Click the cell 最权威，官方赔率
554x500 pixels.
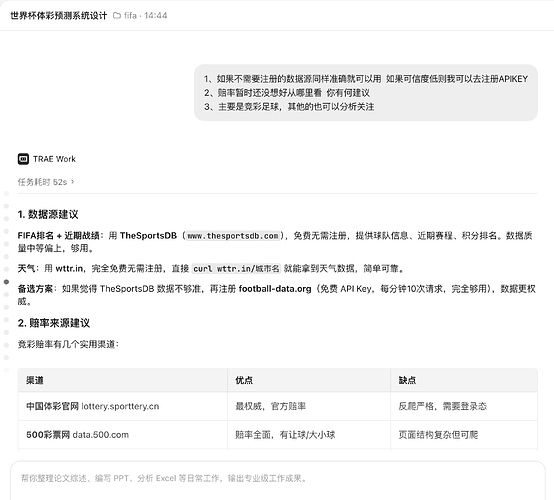pos(309,406)
